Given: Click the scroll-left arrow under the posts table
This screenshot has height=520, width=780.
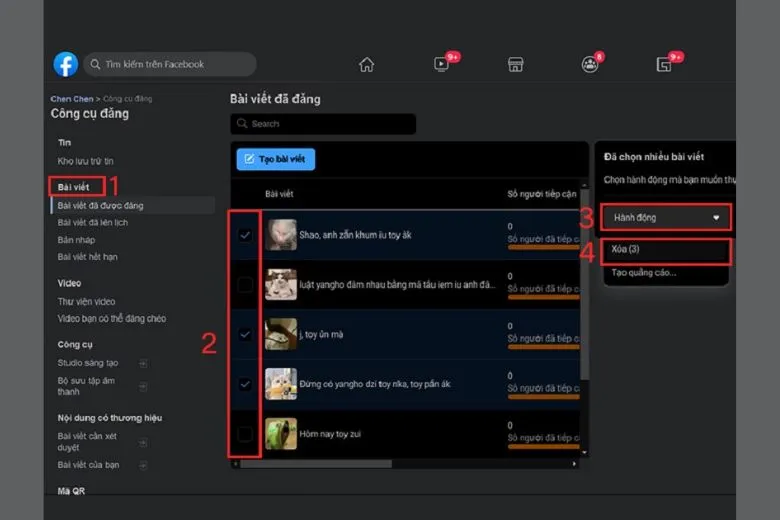Looking at the screenshot, I should pyautogui.click(x=236, y=464).
